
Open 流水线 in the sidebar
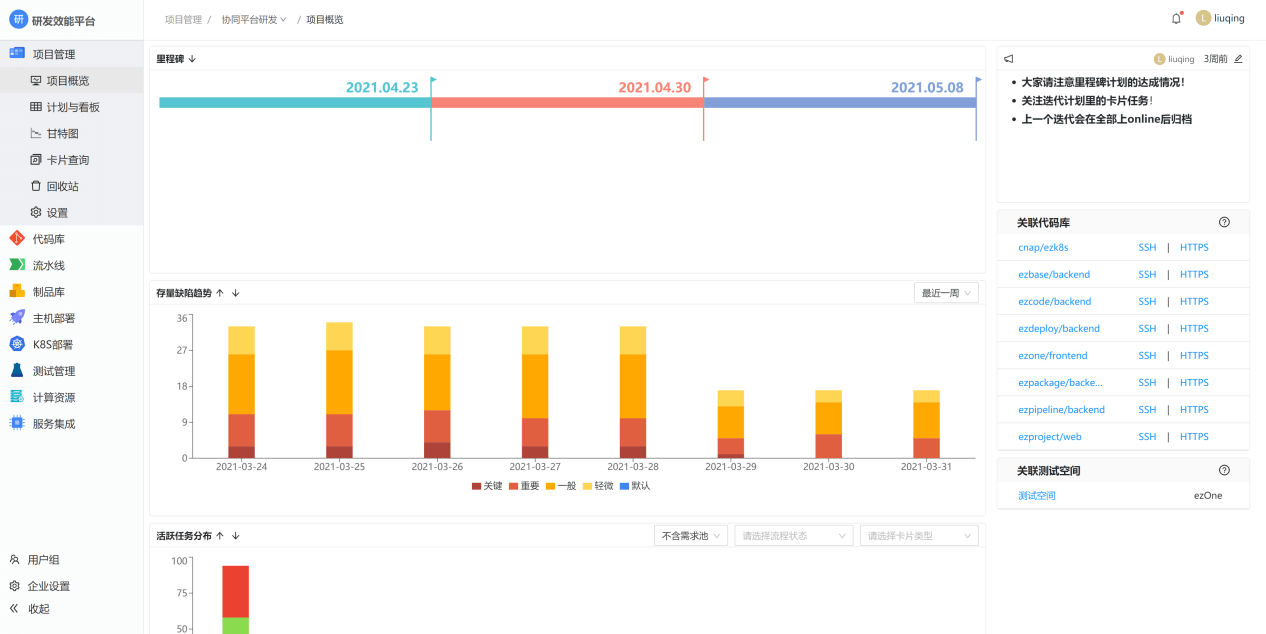click(x=48, y=265)
